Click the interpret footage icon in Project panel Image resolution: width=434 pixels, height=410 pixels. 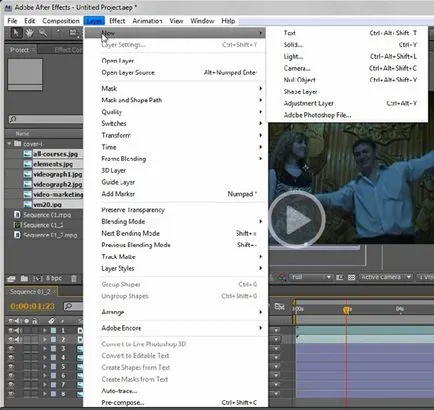[x=11, y=278]
